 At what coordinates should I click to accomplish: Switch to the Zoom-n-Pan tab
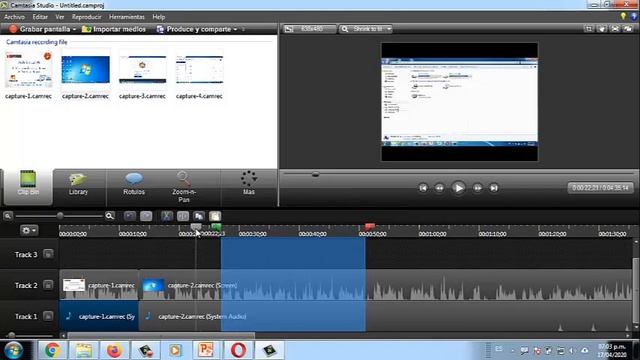tap(184, 187)
